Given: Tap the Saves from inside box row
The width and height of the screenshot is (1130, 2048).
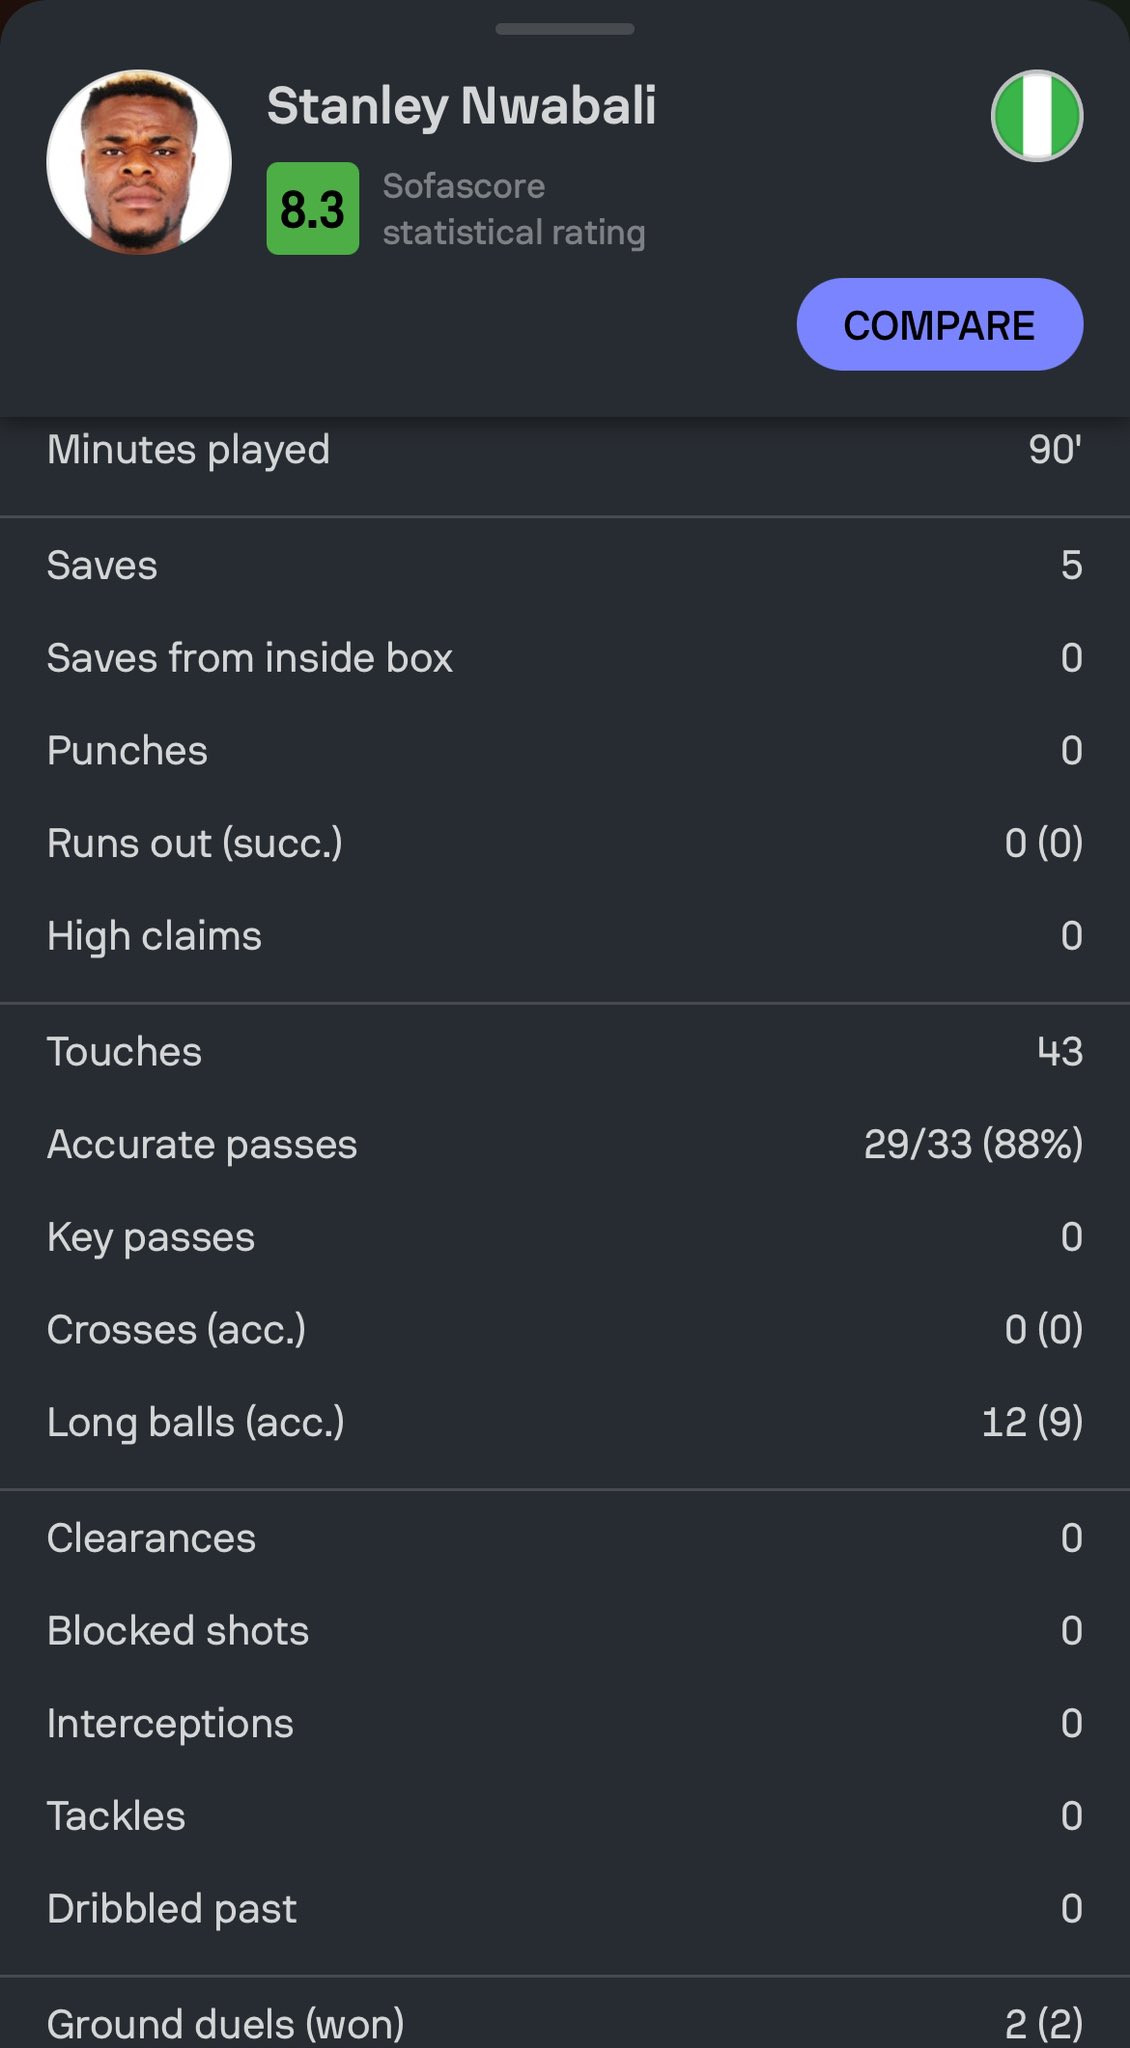Looking at the screenshot, I should (x=565, y=658).
